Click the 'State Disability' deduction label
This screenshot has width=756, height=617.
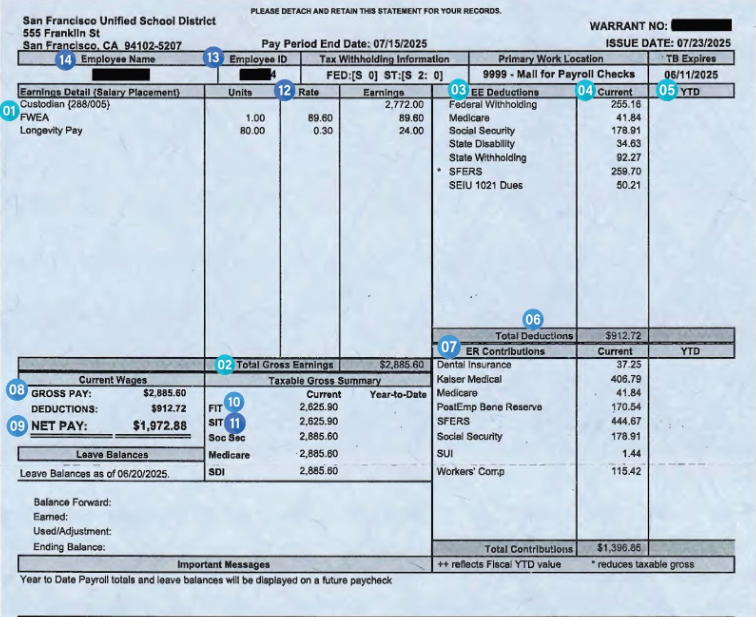click(x=482, y=144)
